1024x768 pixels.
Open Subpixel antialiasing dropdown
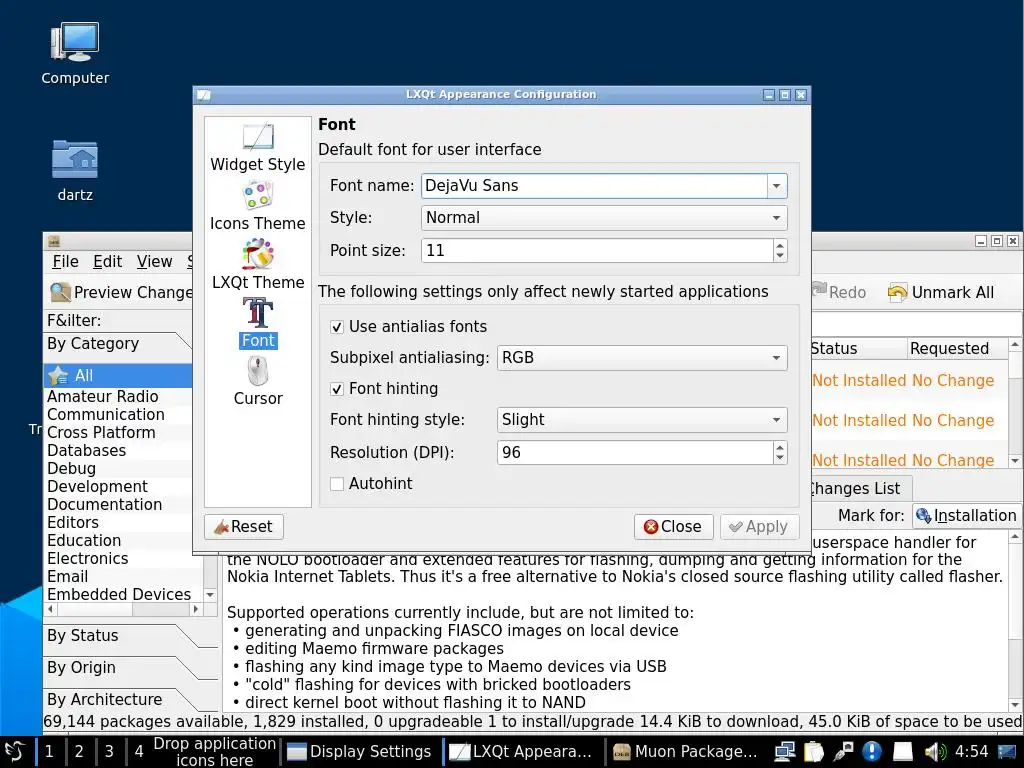pyautogui.click(x=642, y=358)
